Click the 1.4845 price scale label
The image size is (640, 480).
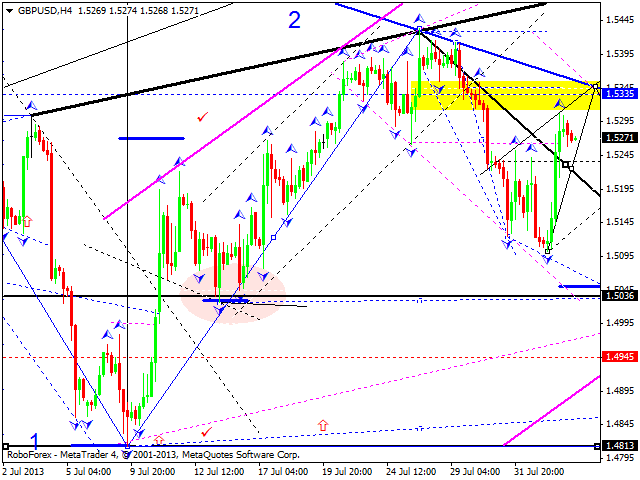pos(620,424)
